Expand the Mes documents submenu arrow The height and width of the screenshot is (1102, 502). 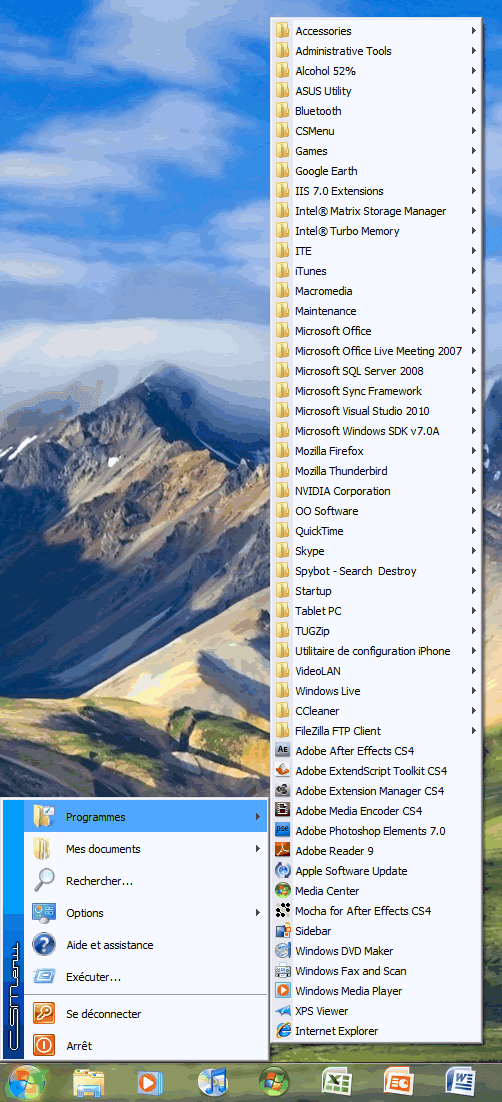coord(258,849)
